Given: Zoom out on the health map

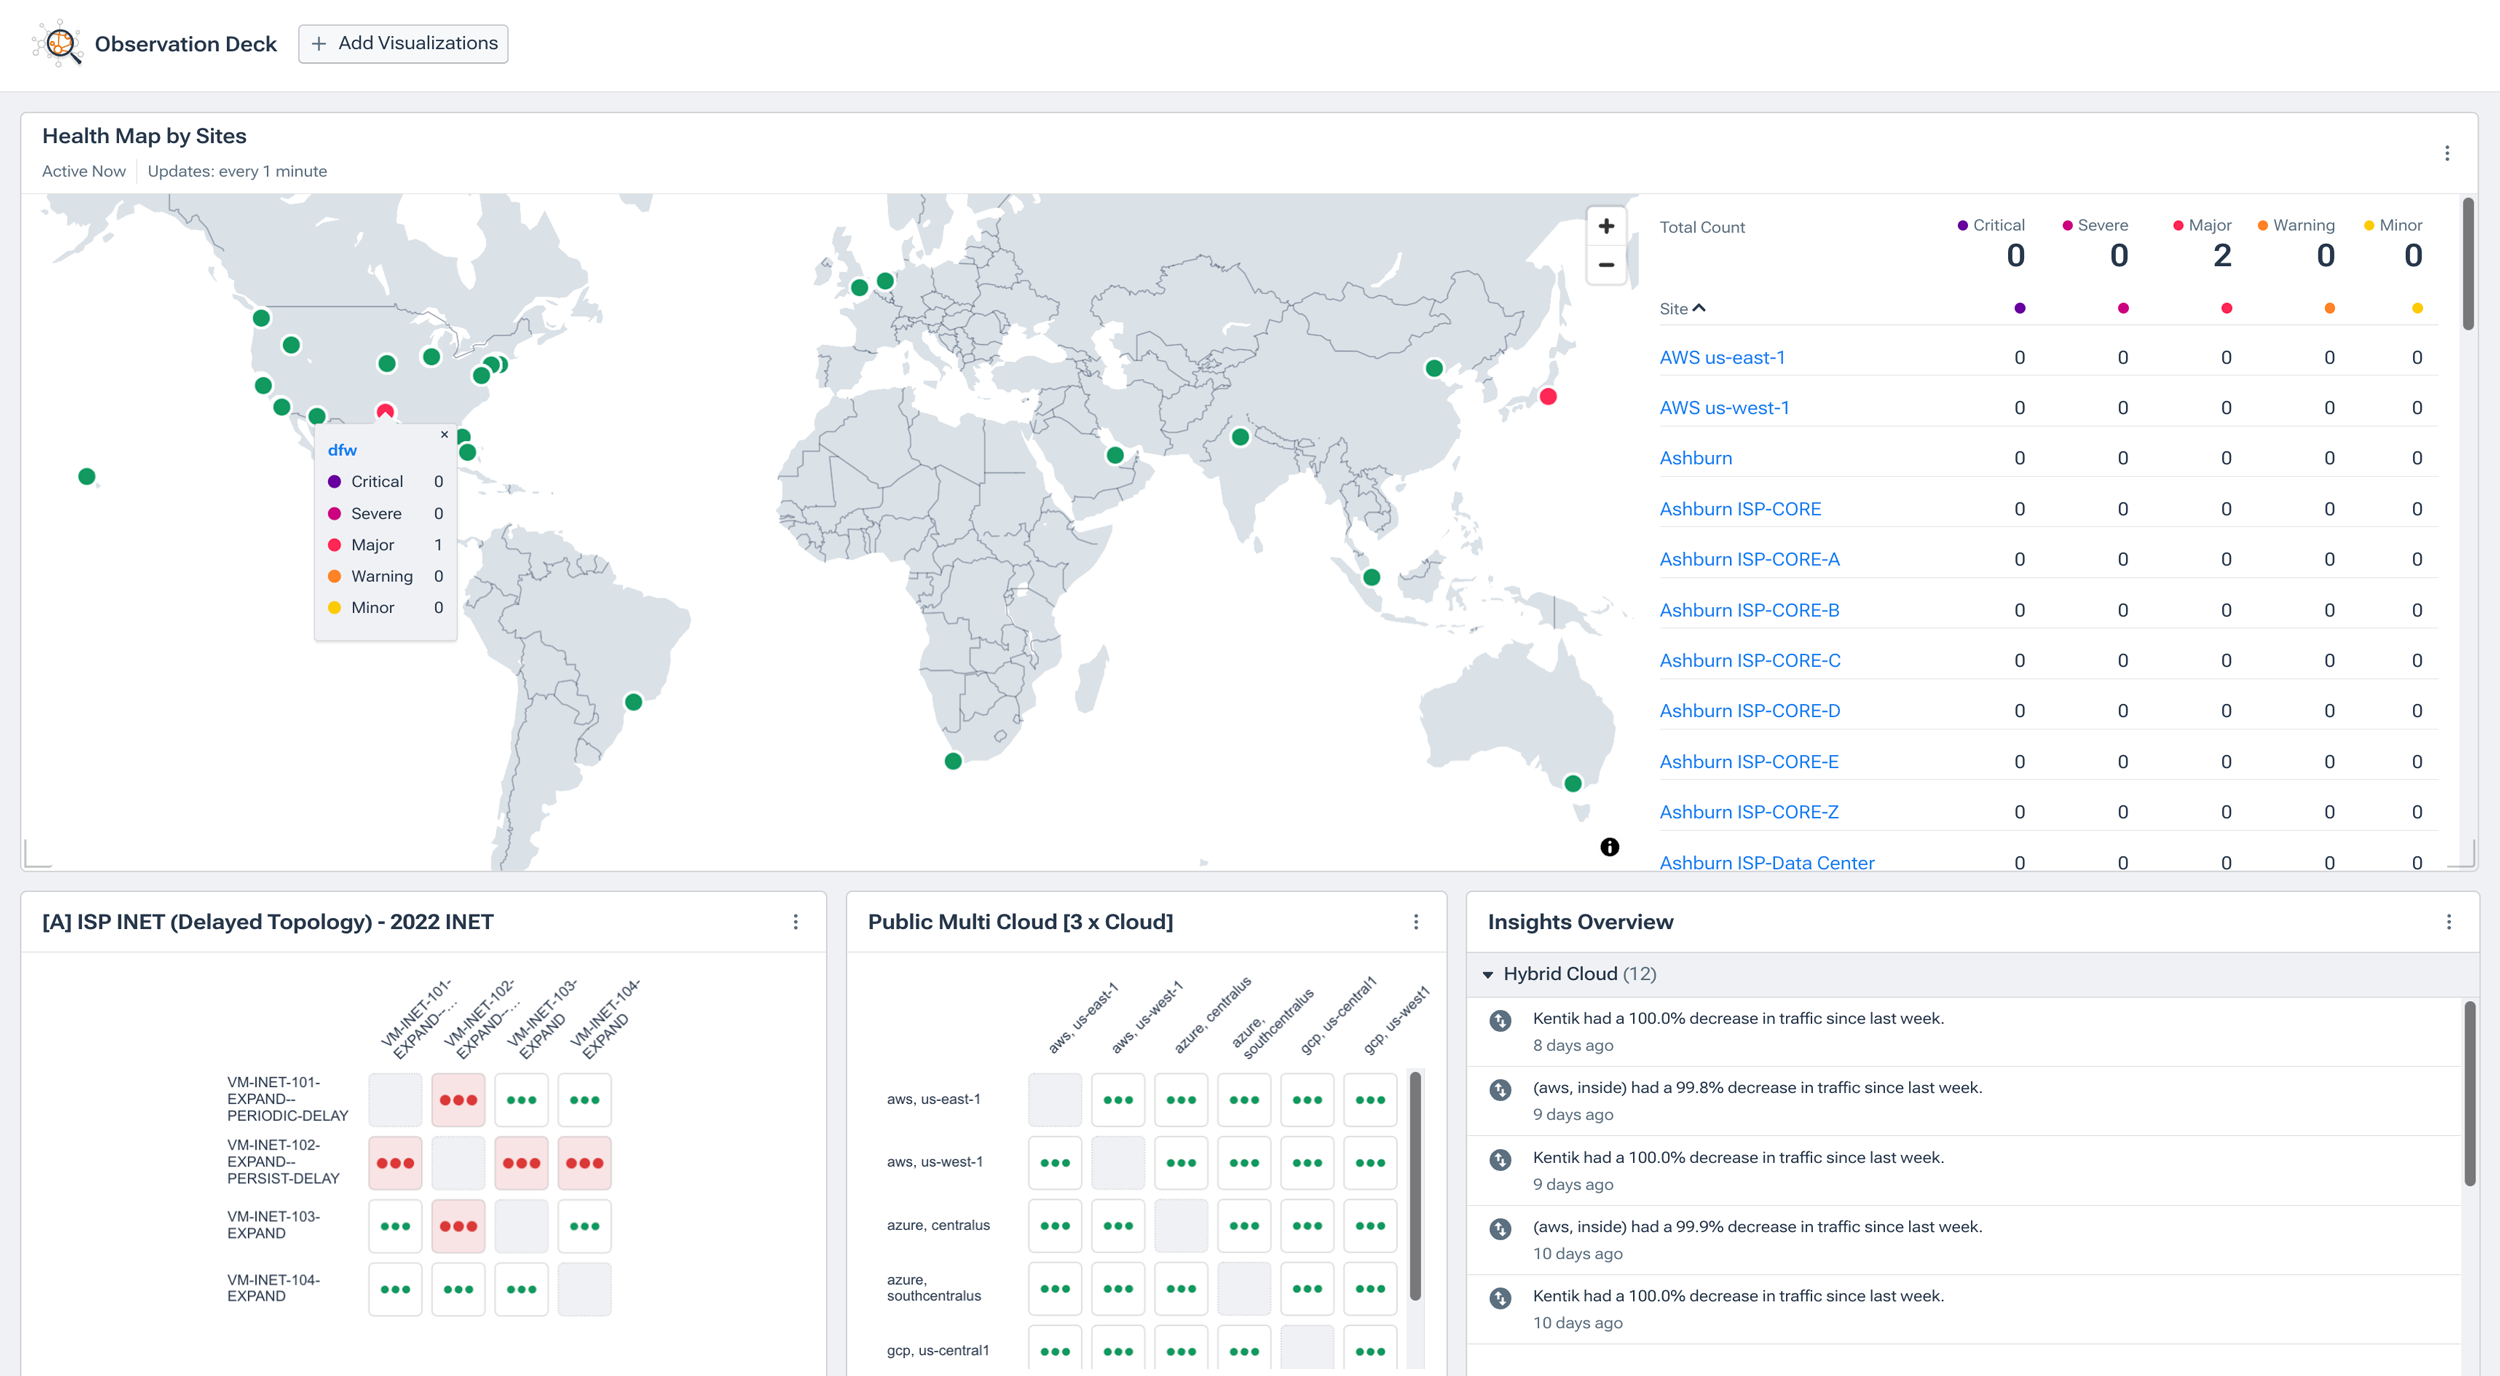Looking at the screenshot, I should pos(1606,265).
